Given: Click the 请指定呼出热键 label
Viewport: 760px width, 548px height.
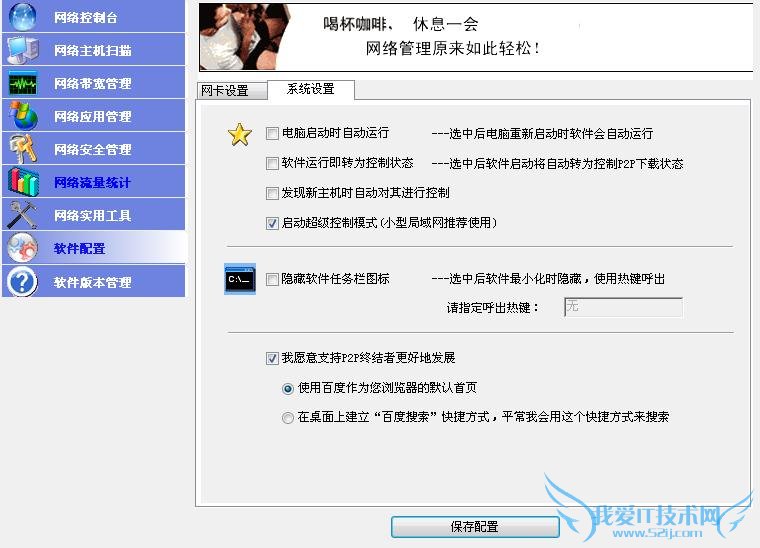Looking at the screenshot, I should click(492, 308).
